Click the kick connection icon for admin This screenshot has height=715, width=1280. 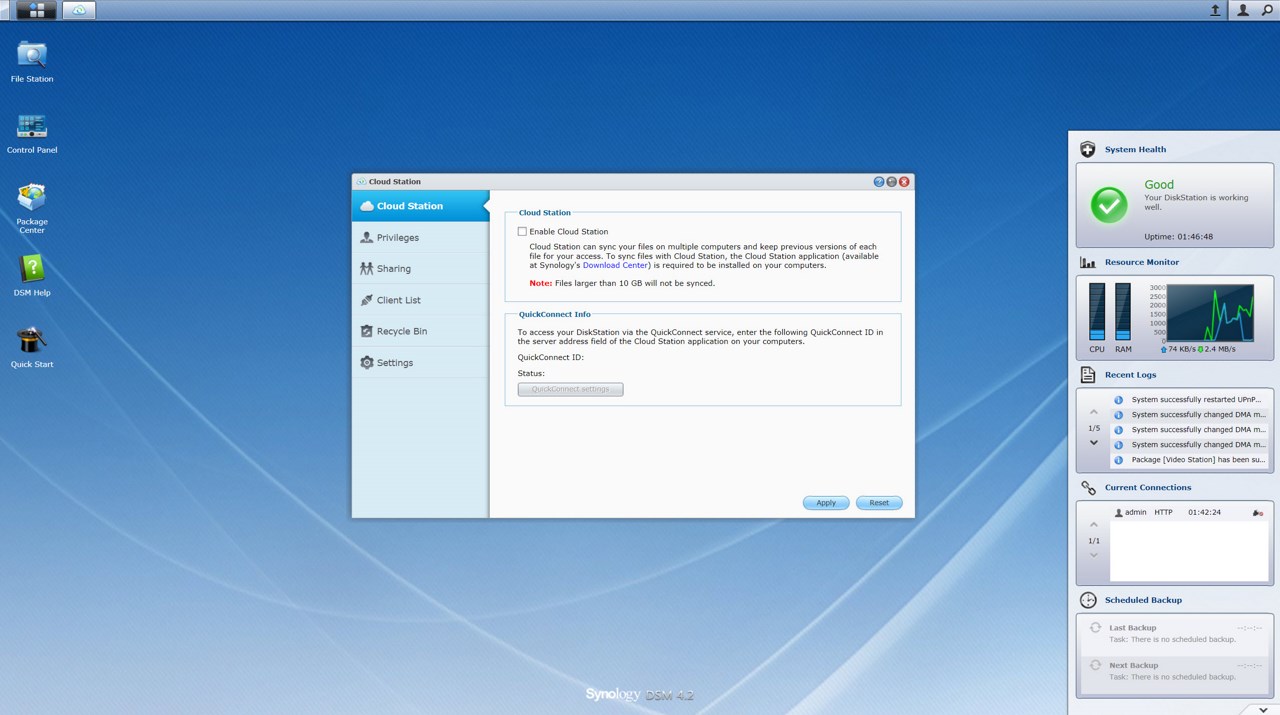(1257, 513)
